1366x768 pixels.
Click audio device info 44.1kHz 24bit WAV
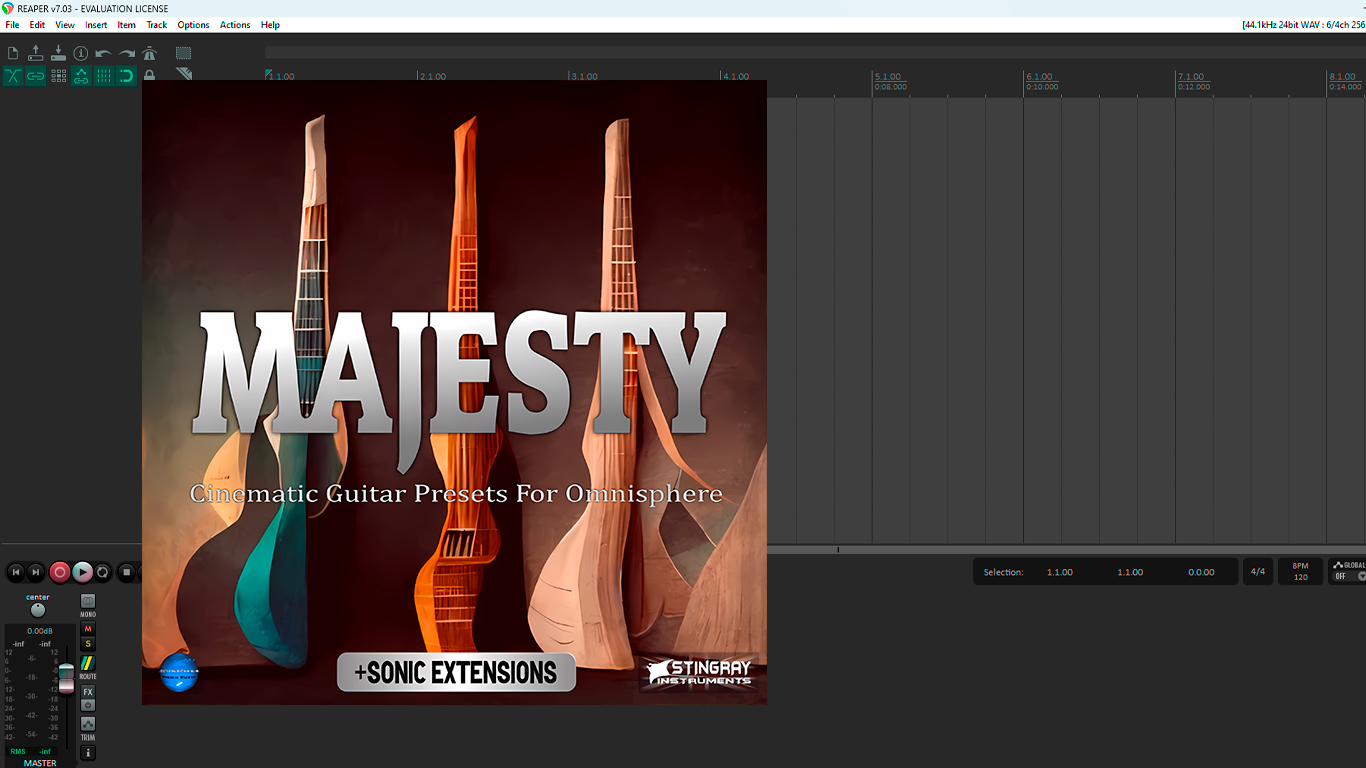click(x=1303, y=25)
